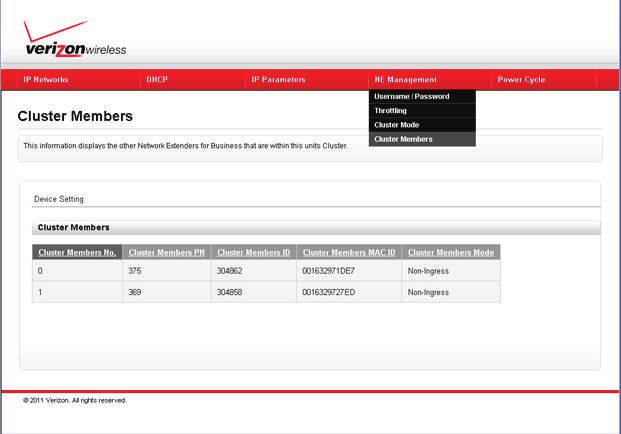Click member ID 304862
Viewport: 621px width, 434px height.
pos(230,271)
